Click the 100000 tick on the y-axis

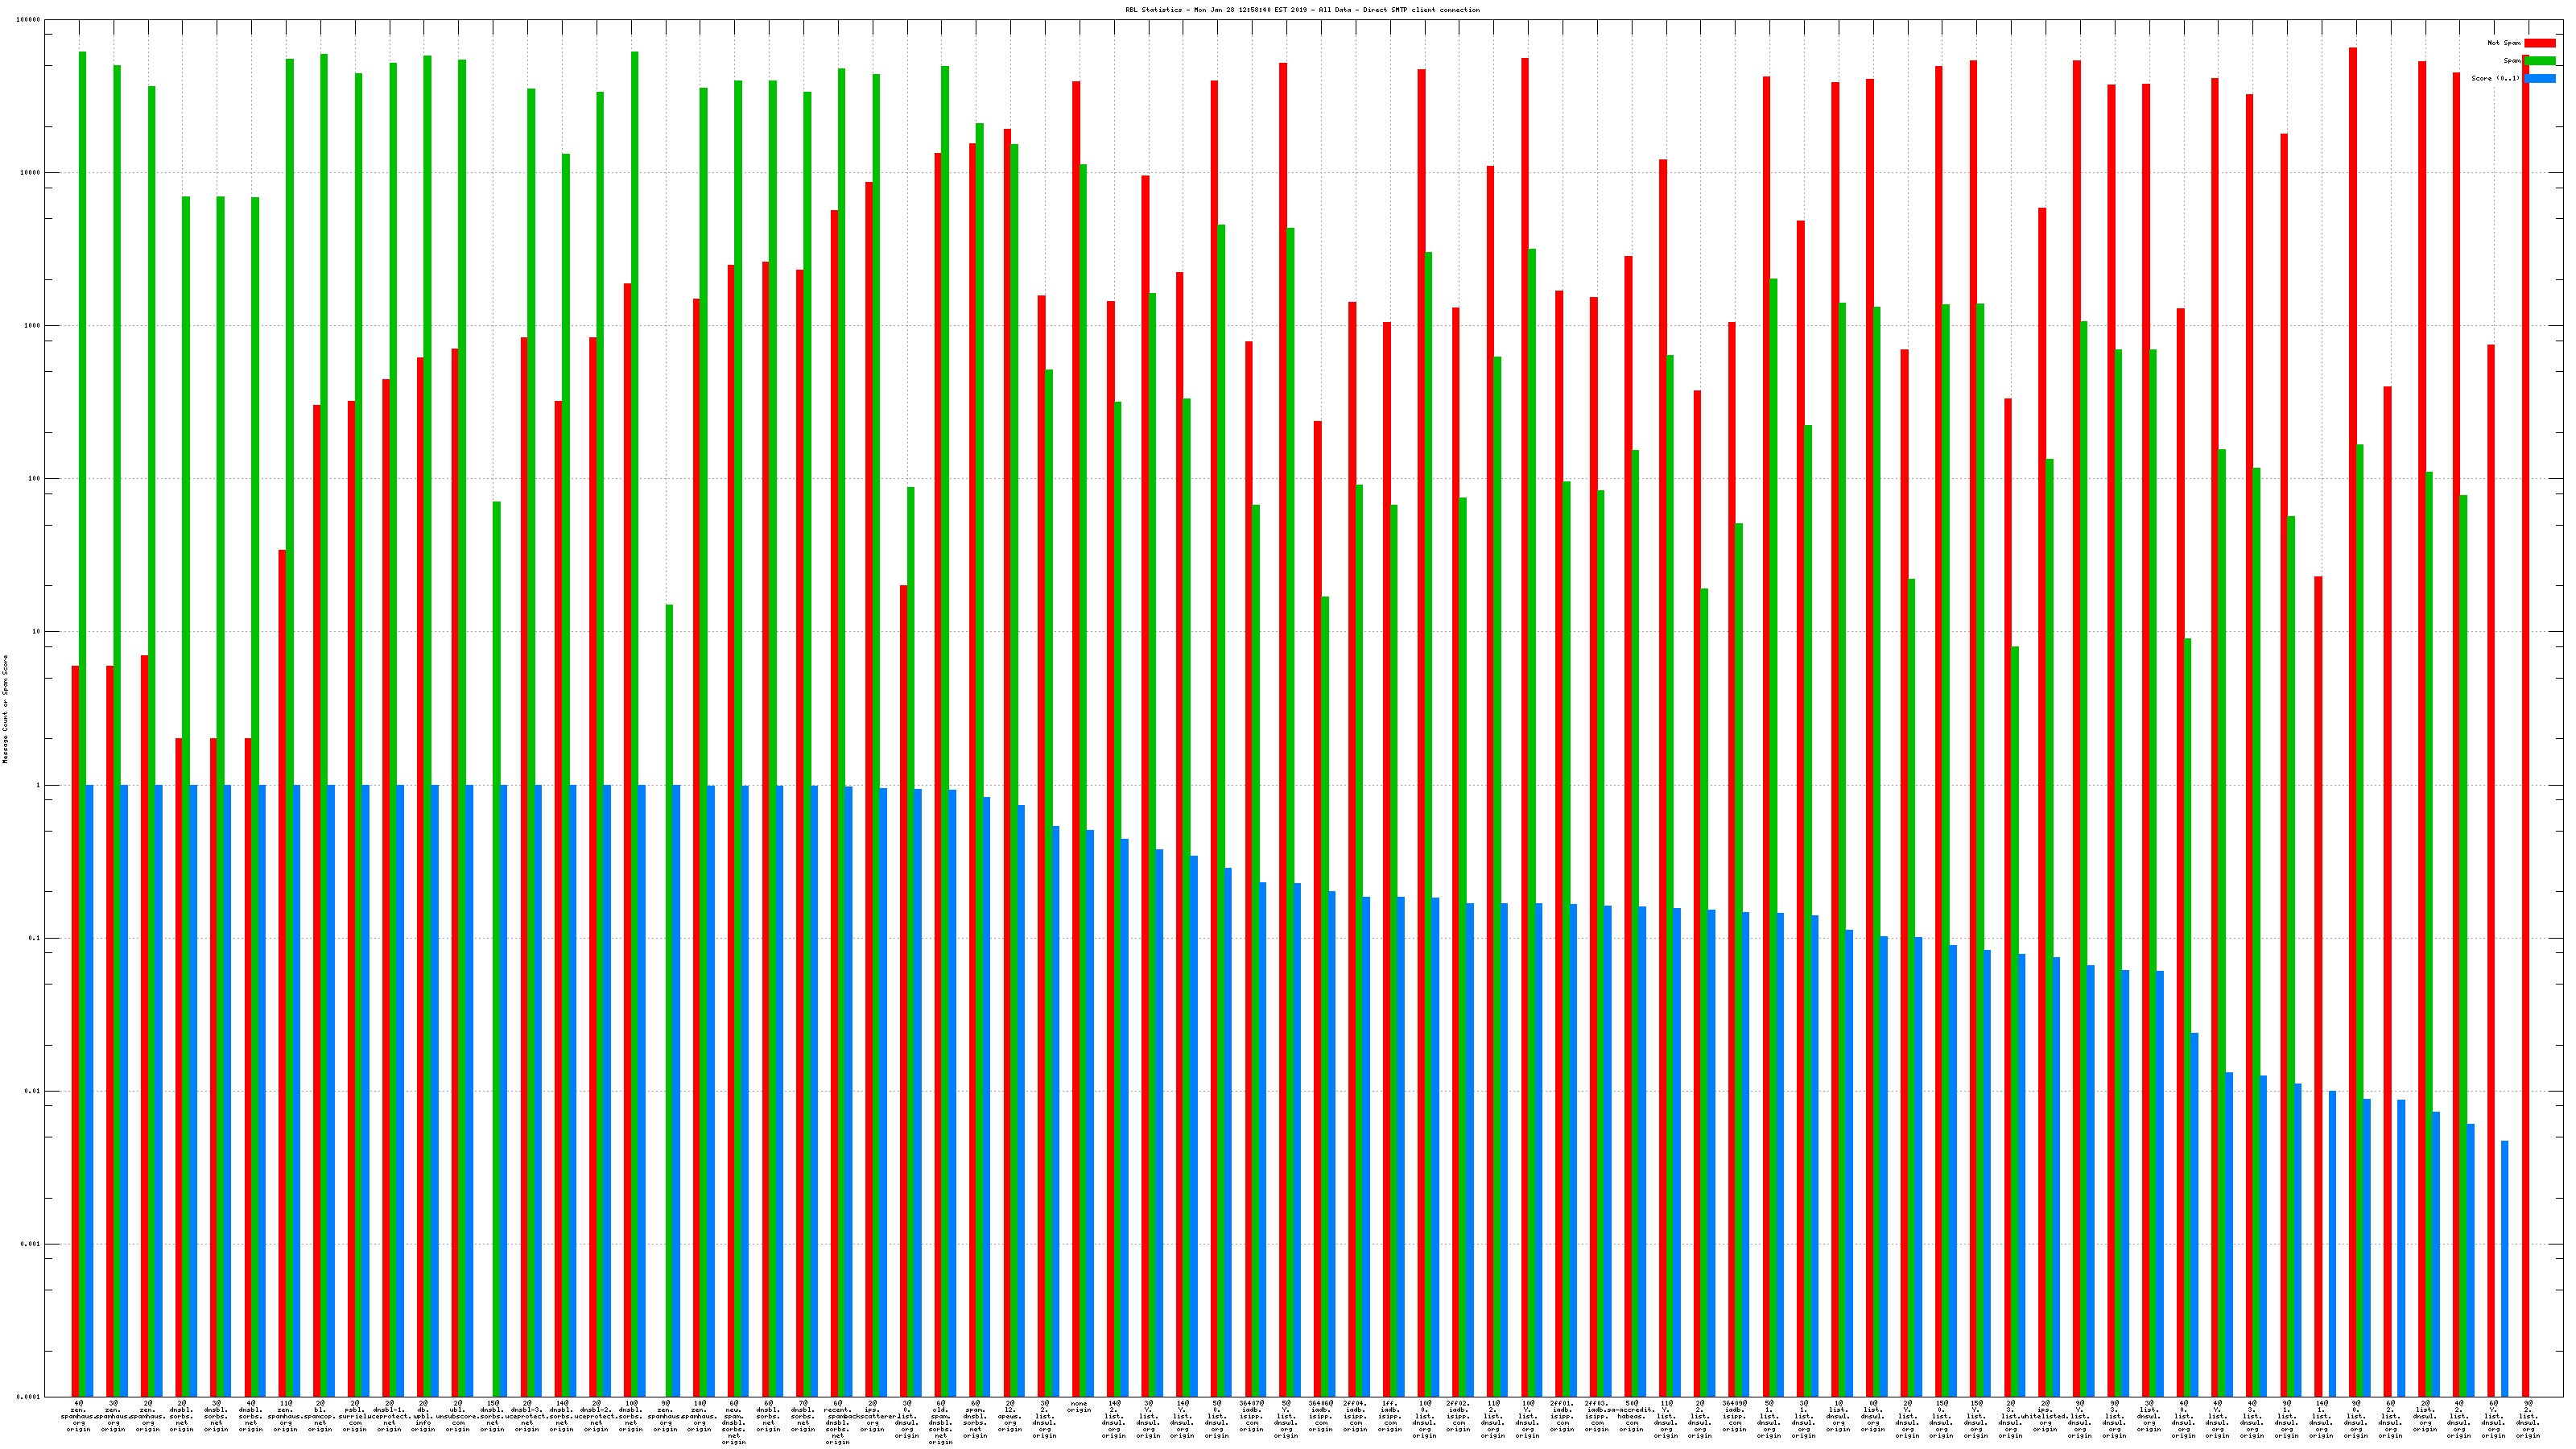[27, 20]
